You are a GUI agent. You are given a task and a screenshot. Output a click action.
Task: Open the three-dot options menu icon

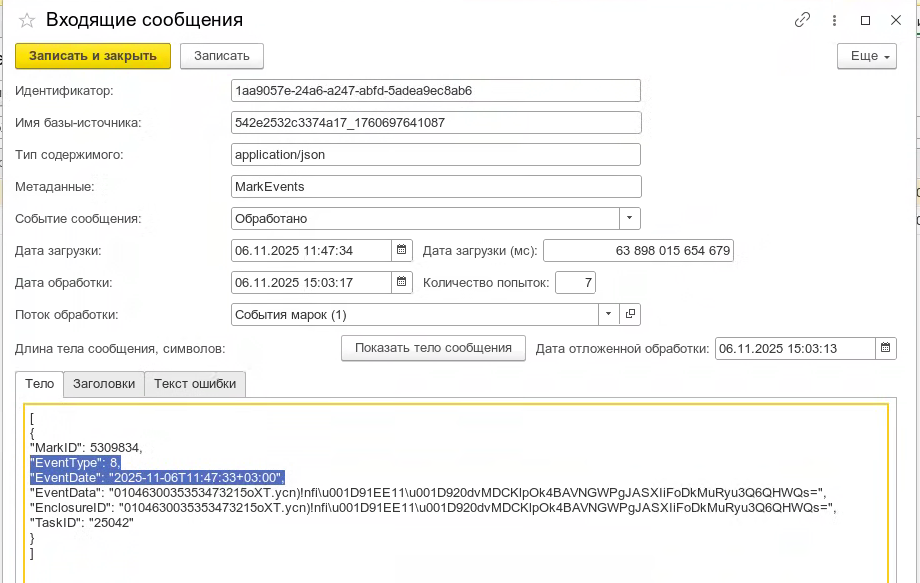point(834,20)
